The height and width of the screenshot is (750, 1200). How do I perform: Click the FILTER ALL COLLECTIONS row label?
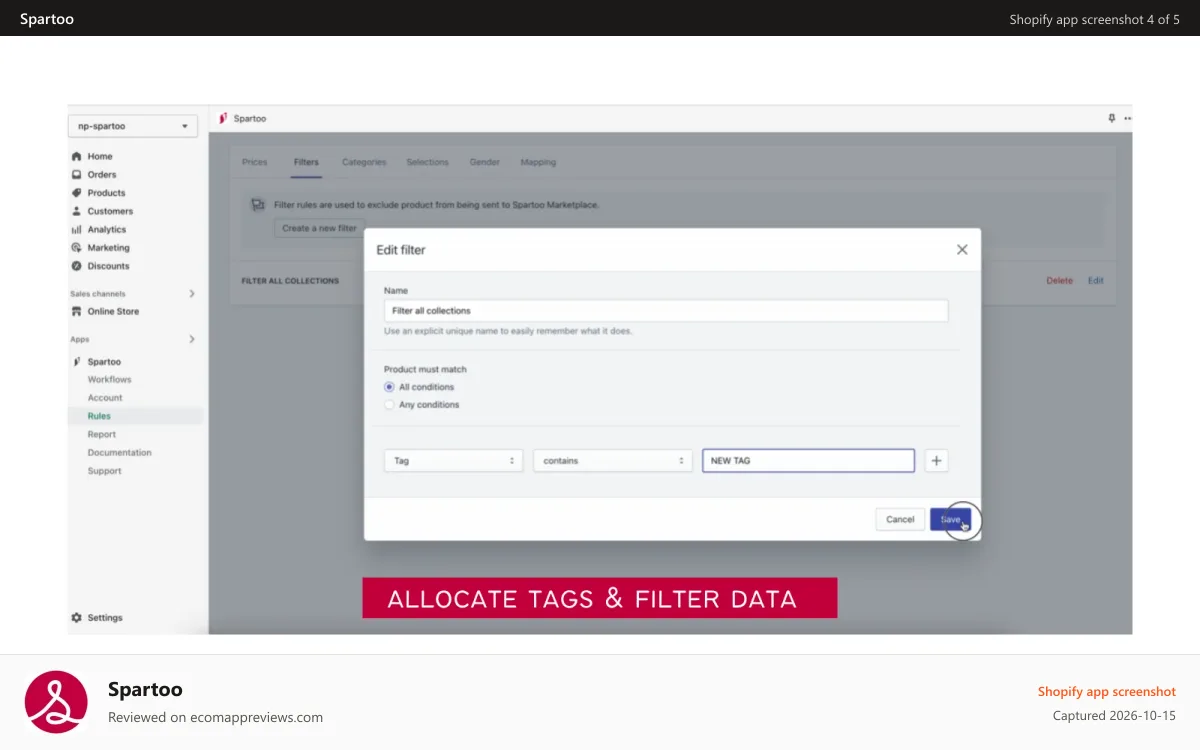pos(290,281)
